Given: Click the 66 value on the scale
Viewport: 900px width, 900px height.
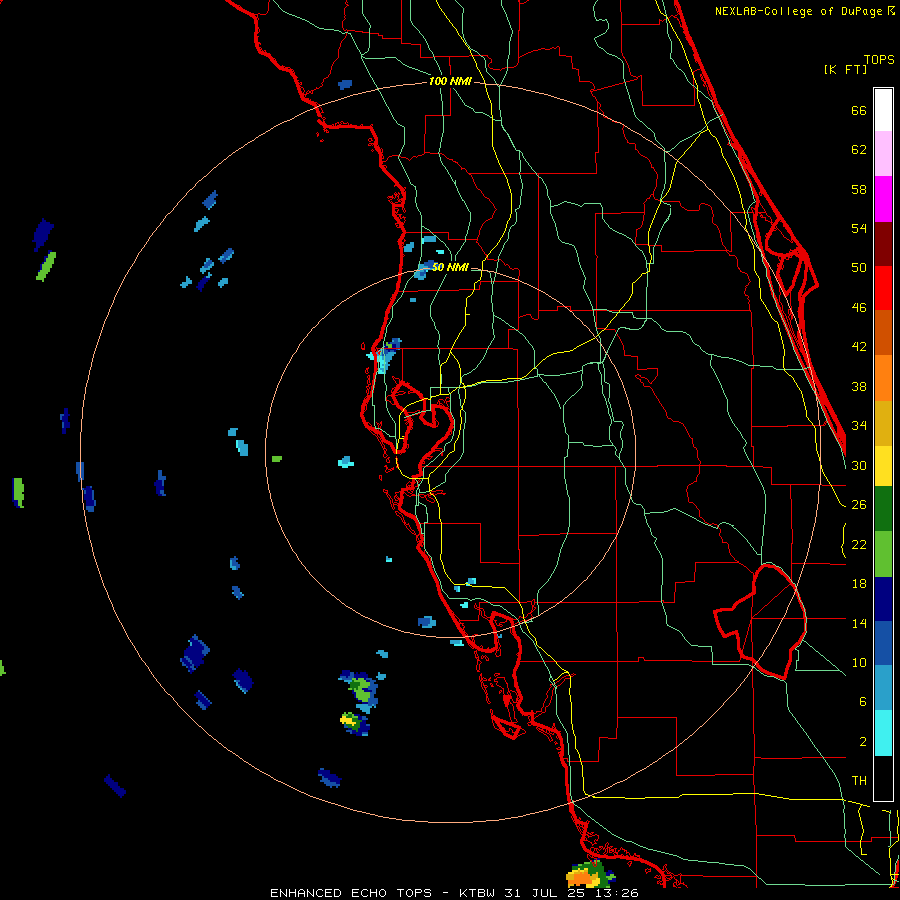Looking at the screenshot, I should 859,110.
